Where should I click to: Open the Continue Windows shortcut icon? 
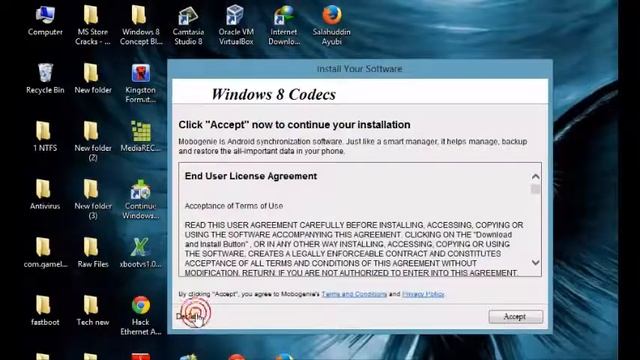(140, 200)
